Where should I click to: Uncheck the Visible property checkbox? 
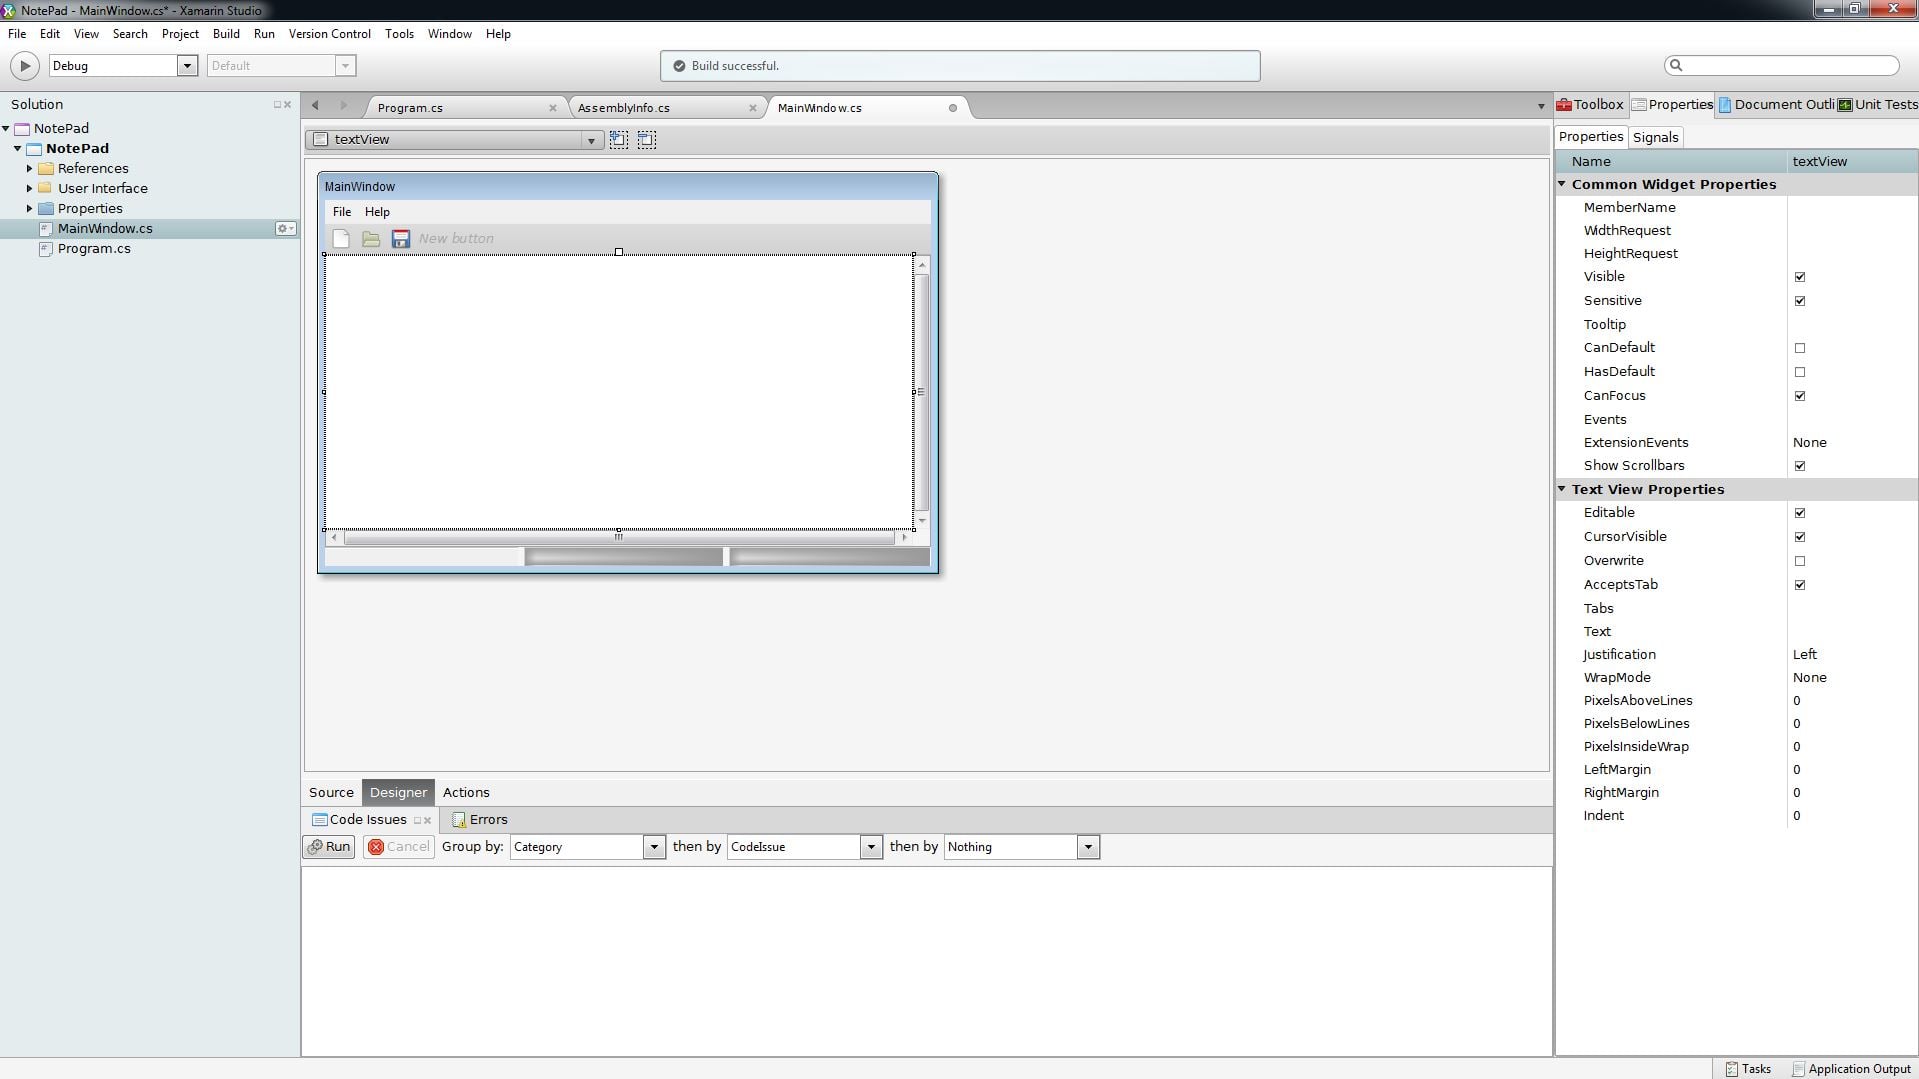(1799, 277)
